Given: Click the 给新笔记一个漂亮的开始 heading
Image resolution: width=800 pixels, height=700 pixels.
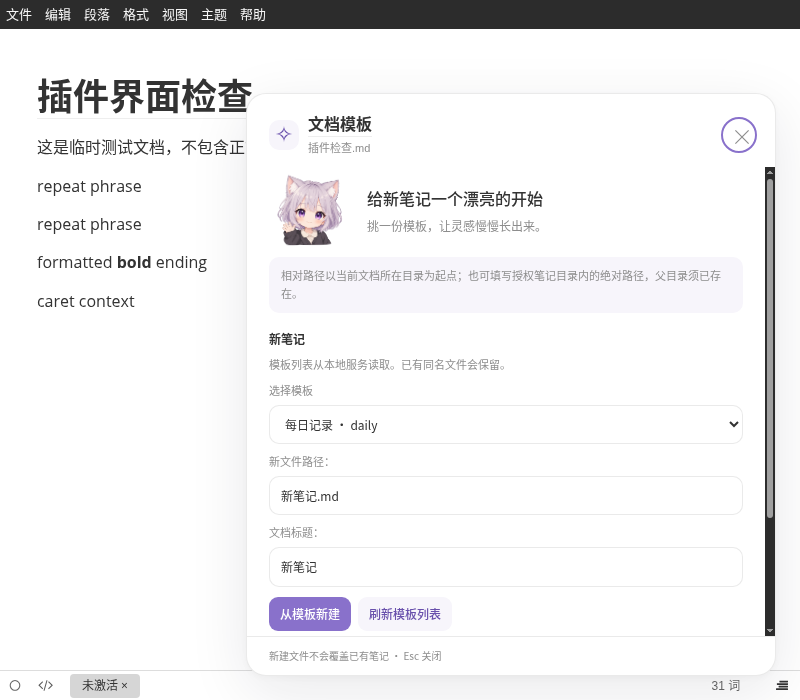Looking at the screenshot, I should point(455,199).
